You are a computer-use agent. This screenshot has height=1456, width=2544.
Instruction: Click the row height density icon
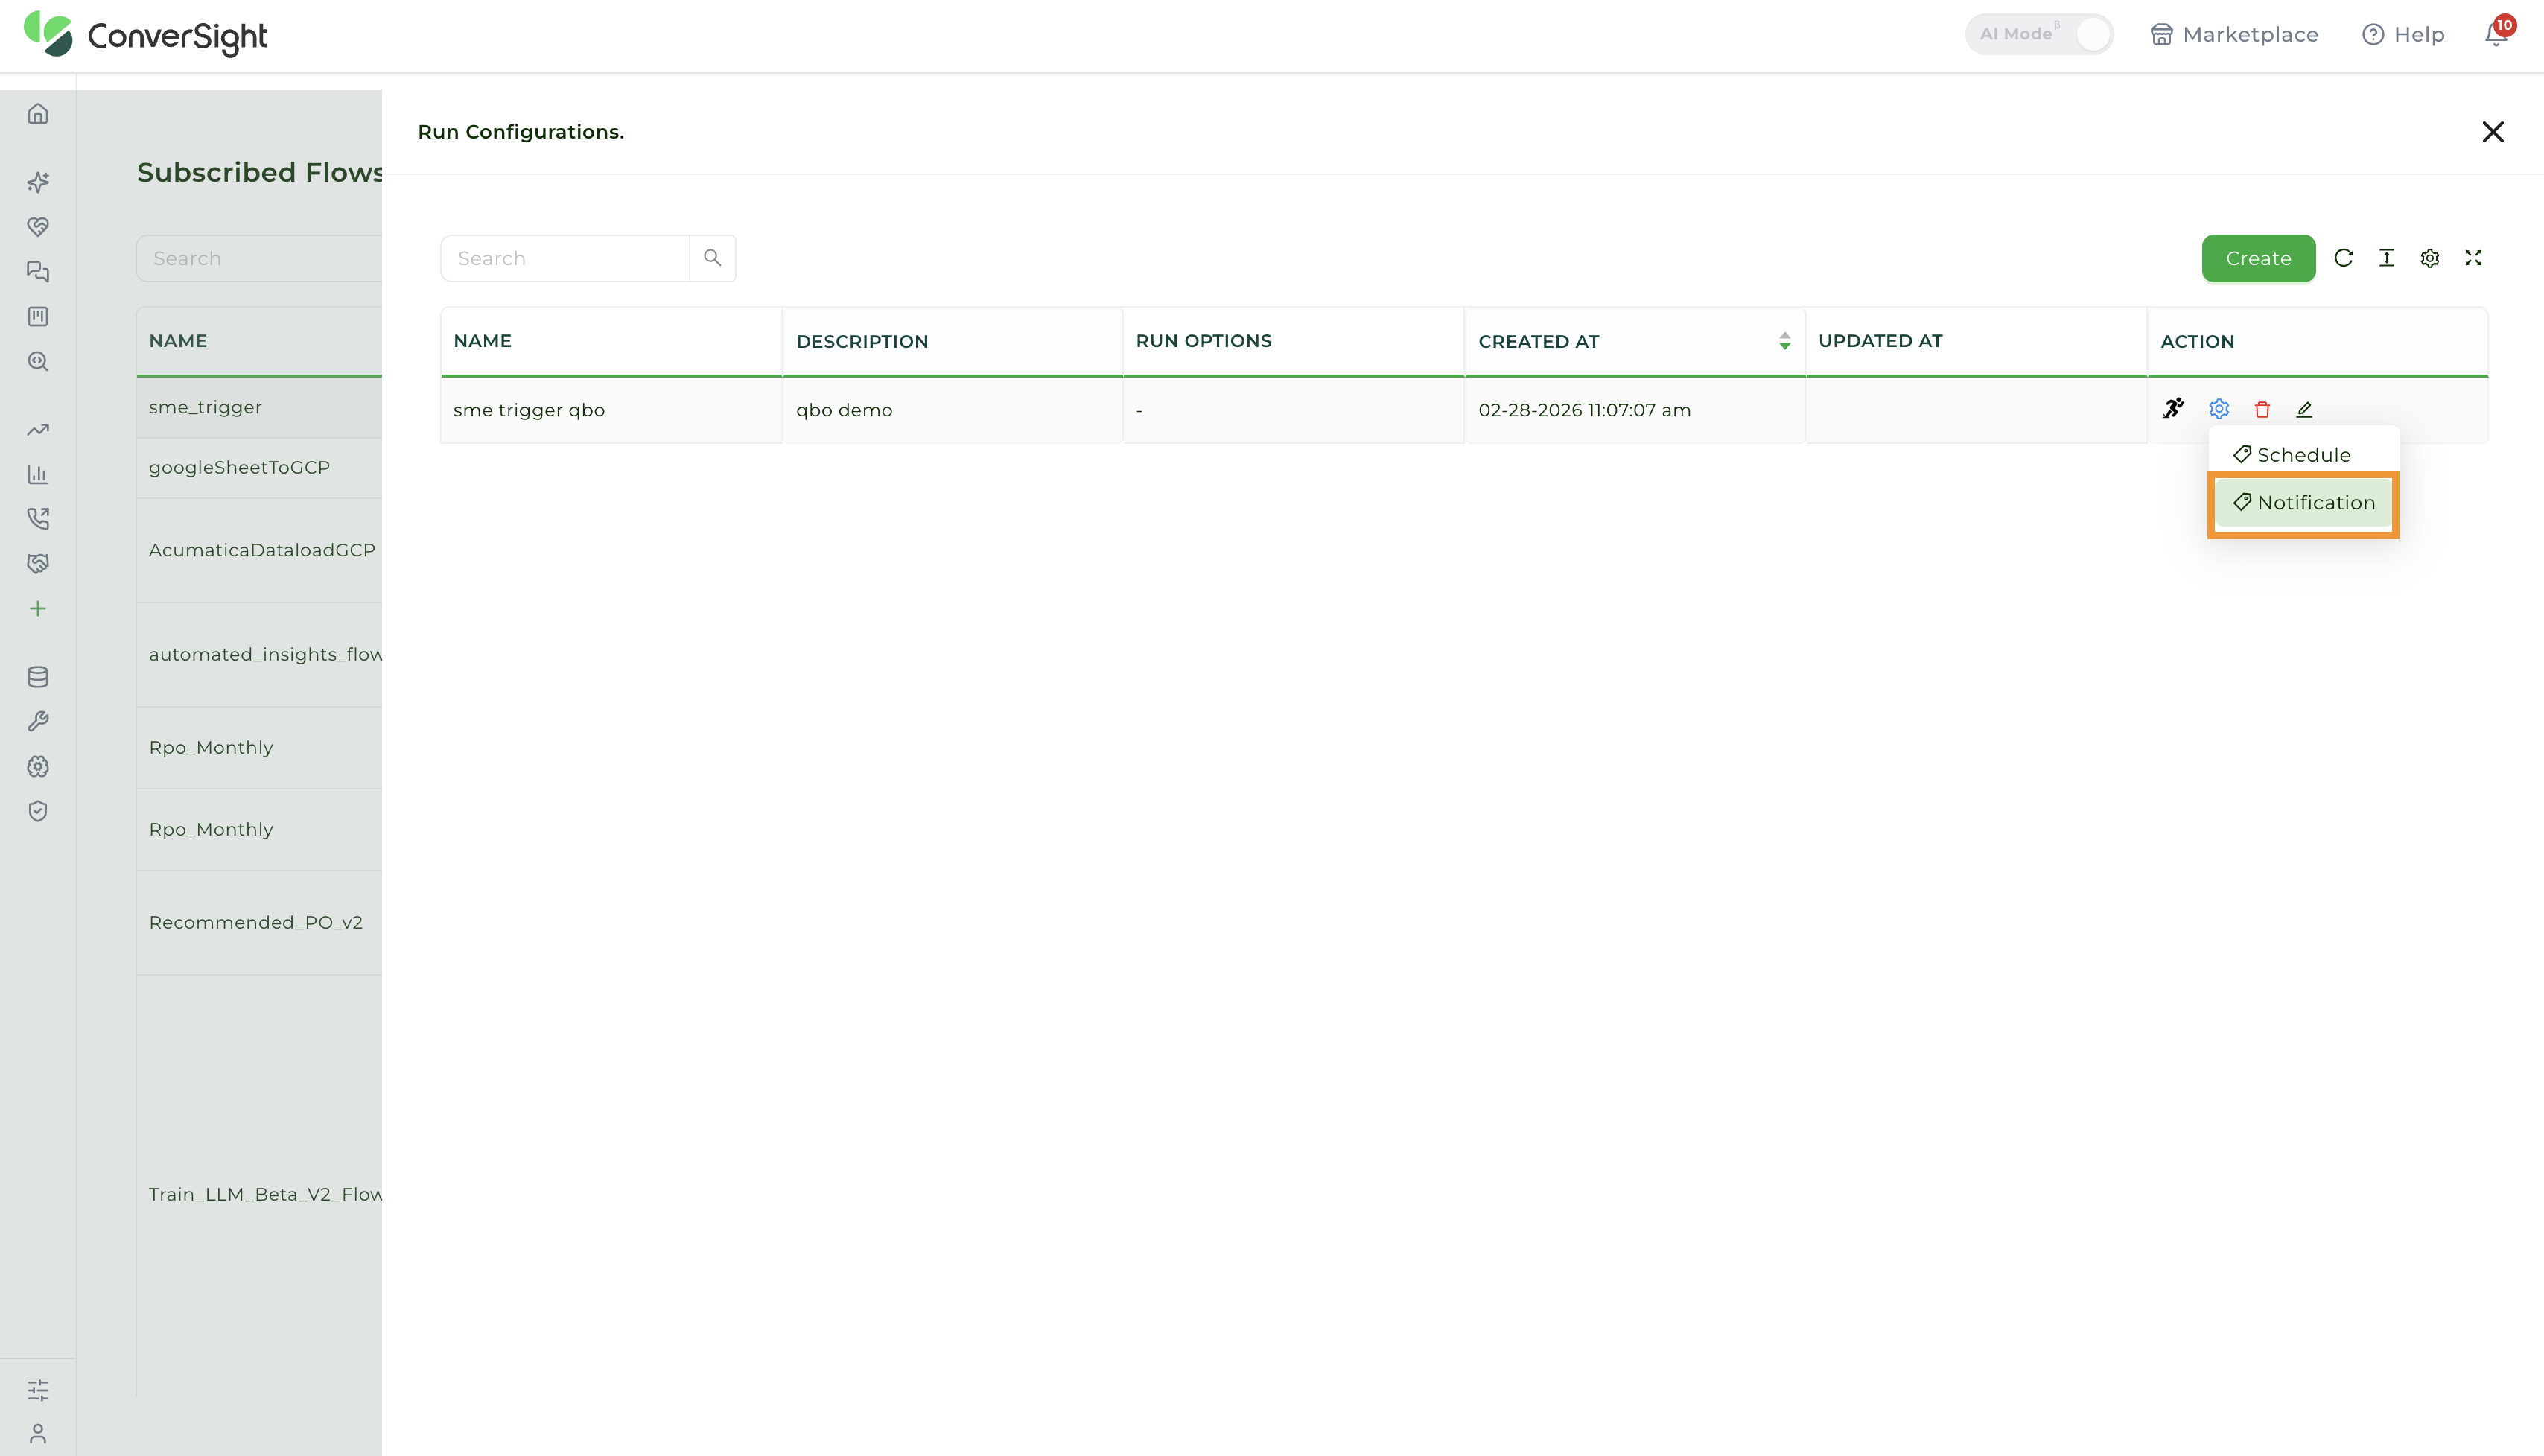[2386, 258]
